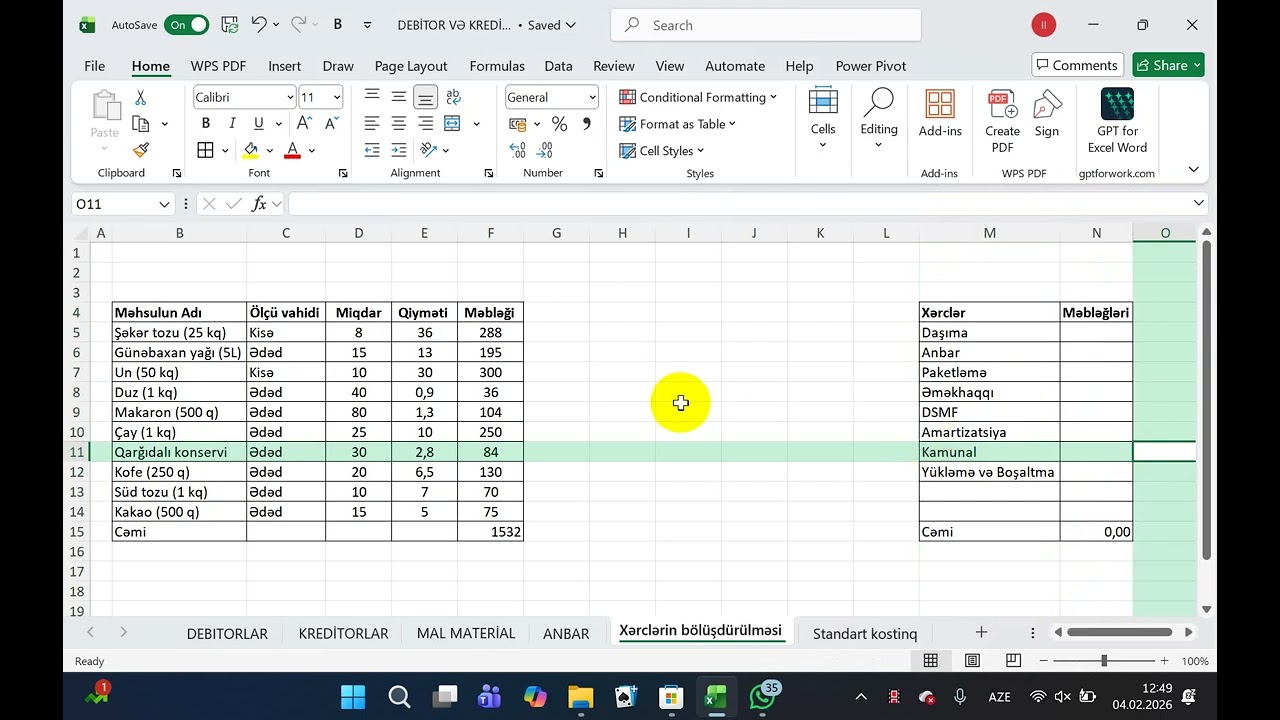The width and height of the screenshot is (1280, 720).
Task: Click Increase Decimal icon
Action: pos(518,150)
